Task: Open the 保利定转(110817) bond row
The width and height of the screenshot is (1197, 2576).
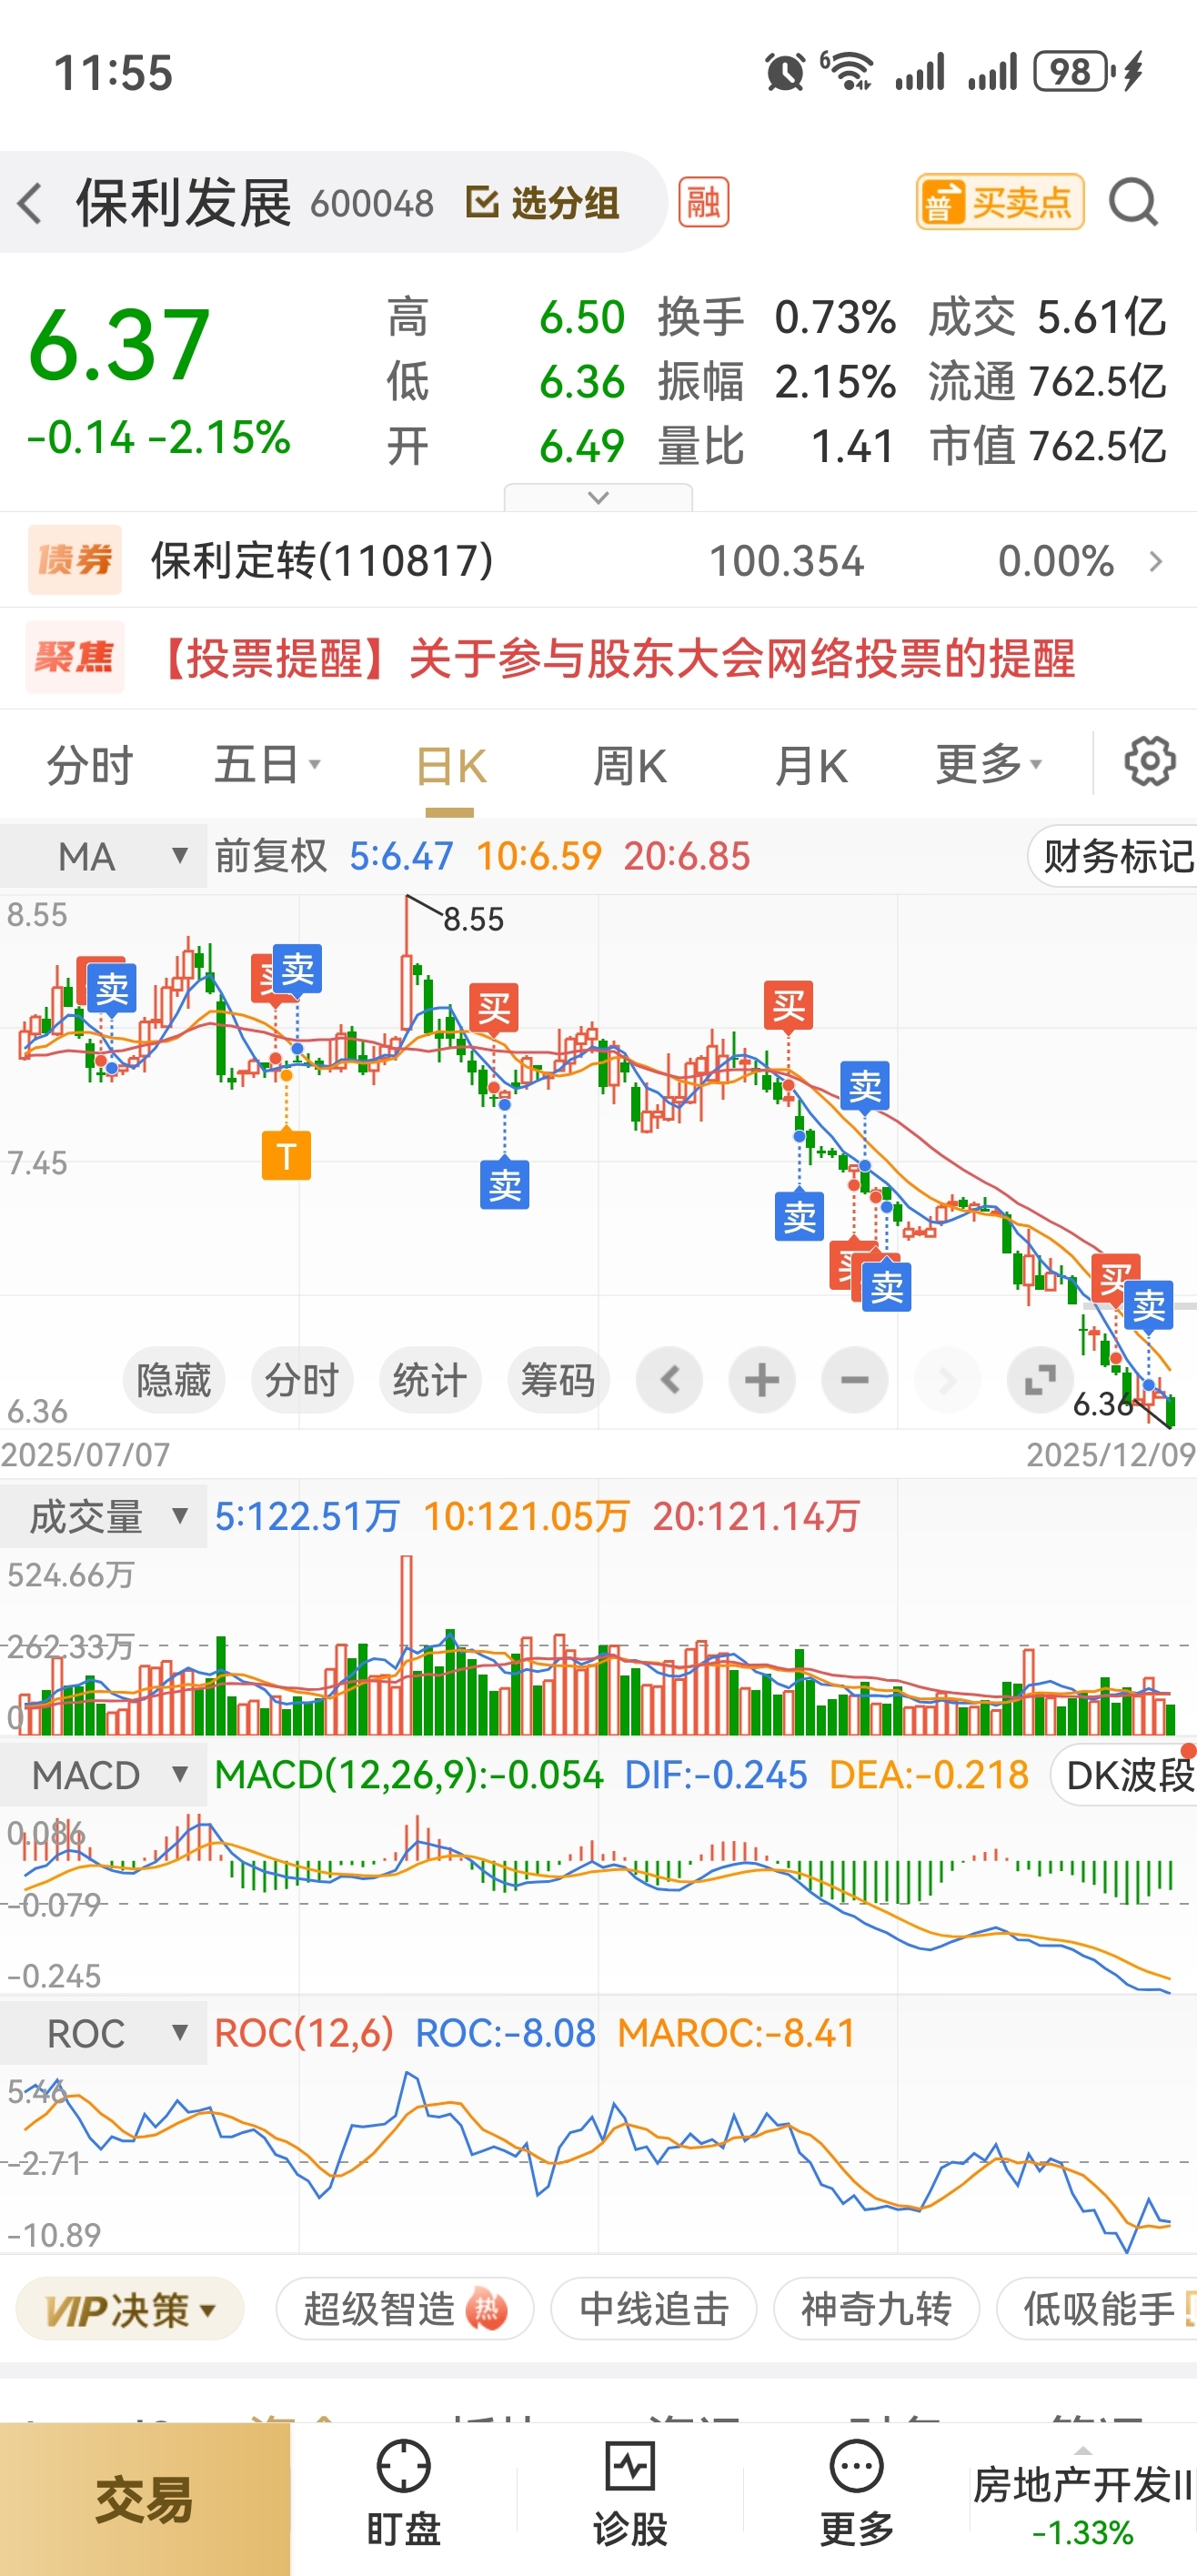Action: (x=598, y=561)
